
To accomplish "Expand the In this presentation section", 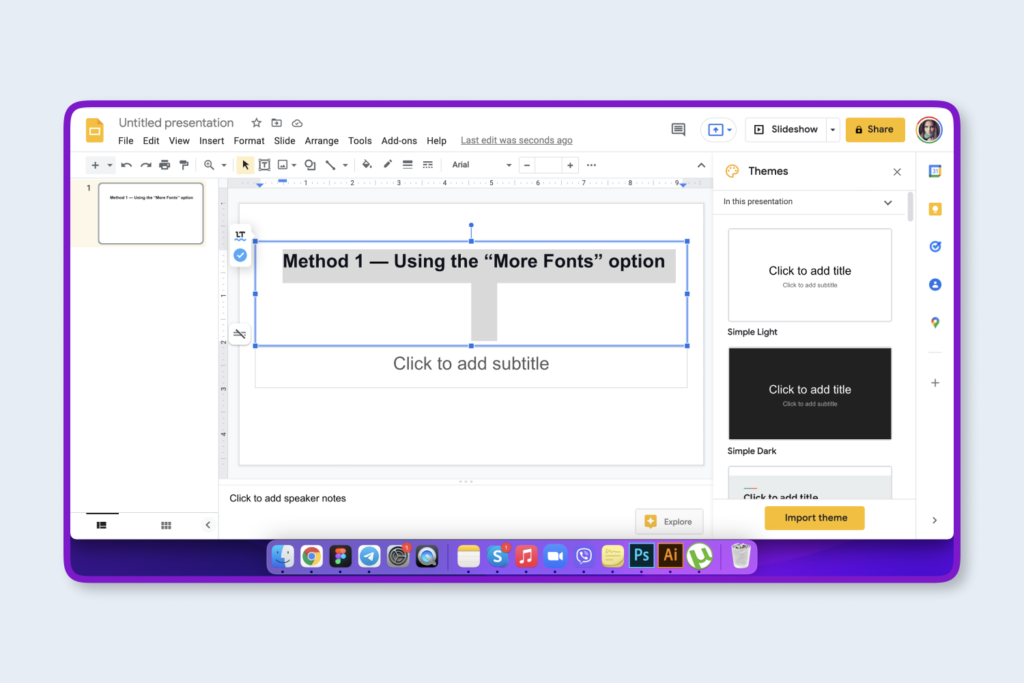I will click(888, 202).
